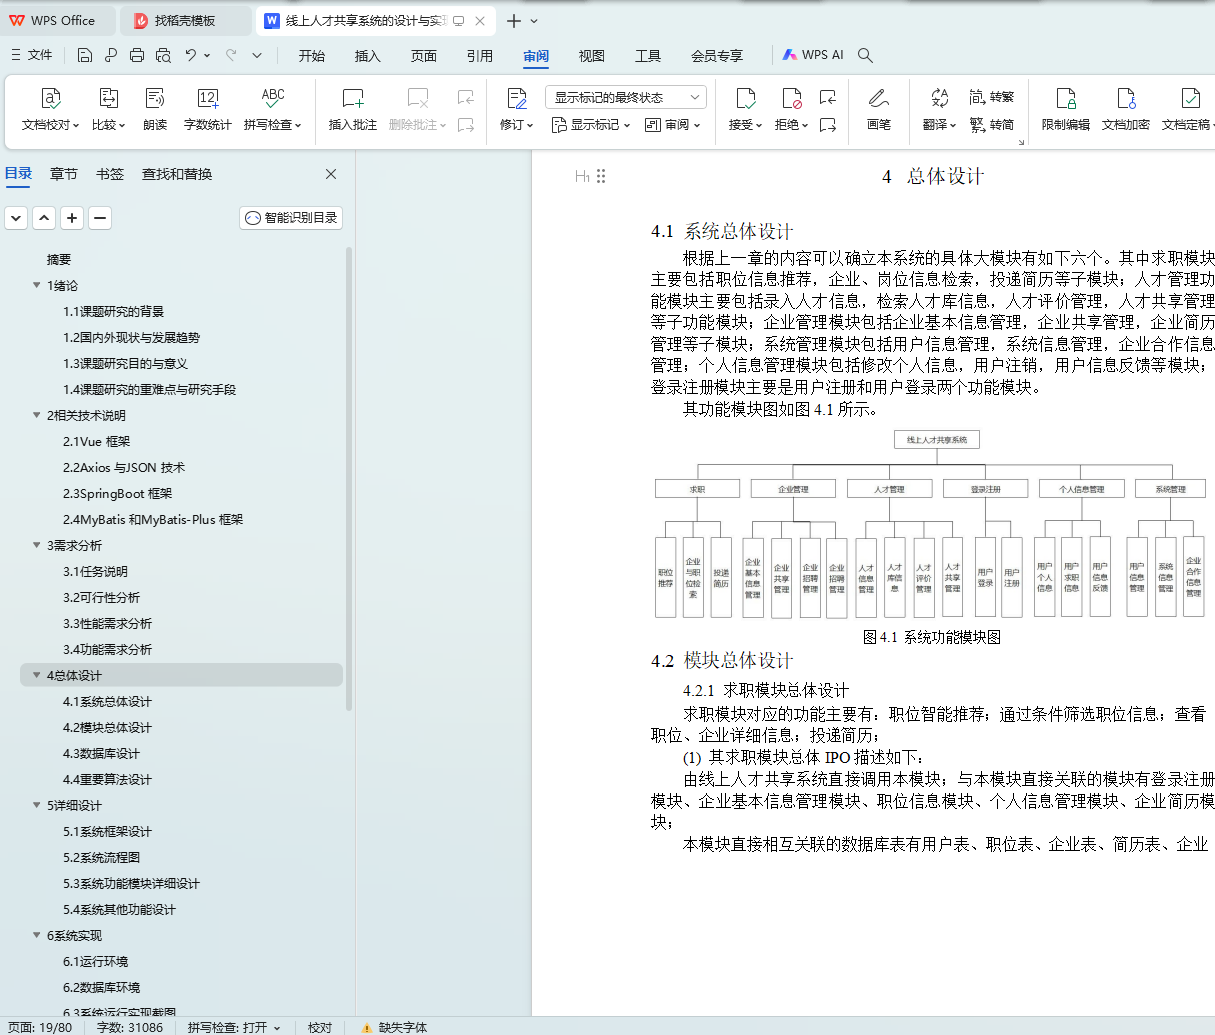Open the 翻译 translate tool

[x=939, y=109]
